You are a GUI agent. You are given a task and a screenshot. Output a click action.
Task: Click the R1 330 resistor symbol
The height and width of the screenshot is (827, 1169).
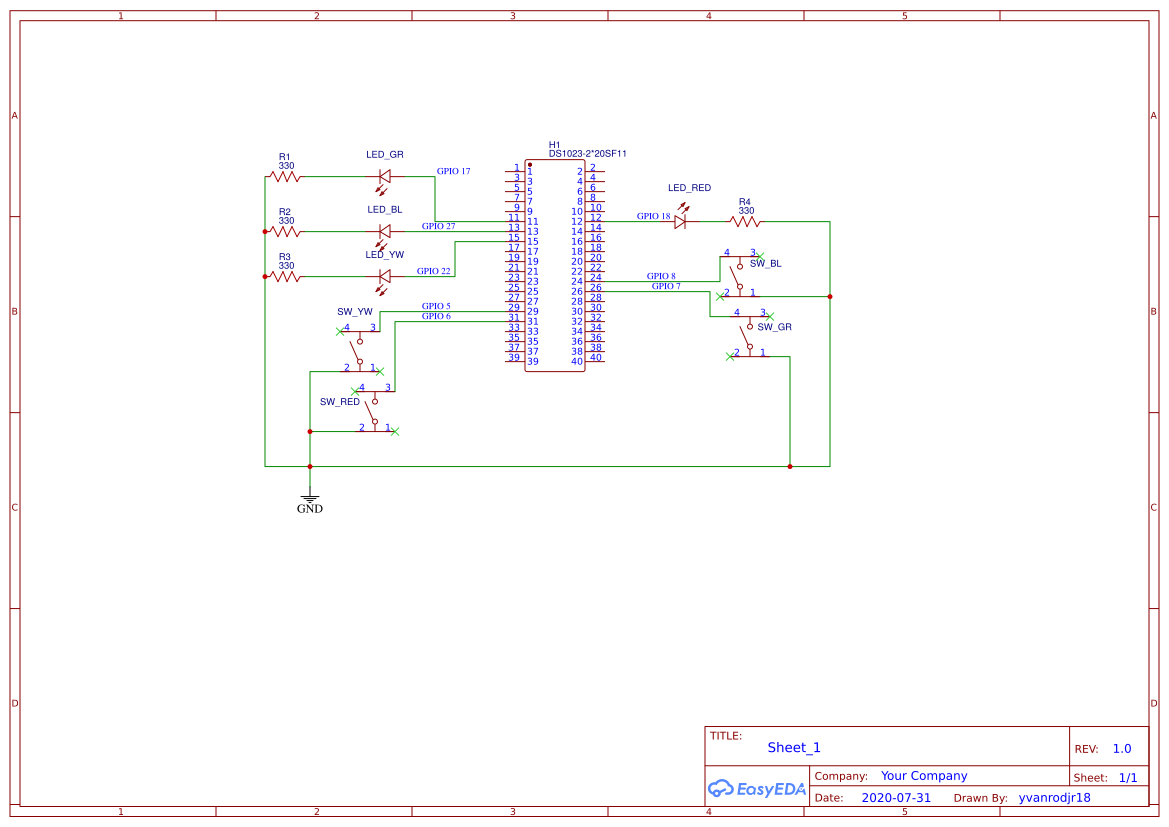(x=284, y=177)
